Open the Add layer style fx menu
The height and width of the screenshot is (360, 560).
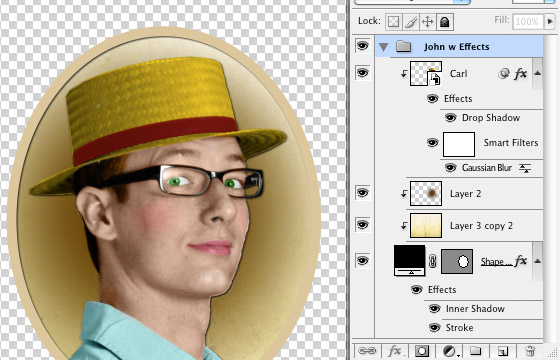point(395,351)
